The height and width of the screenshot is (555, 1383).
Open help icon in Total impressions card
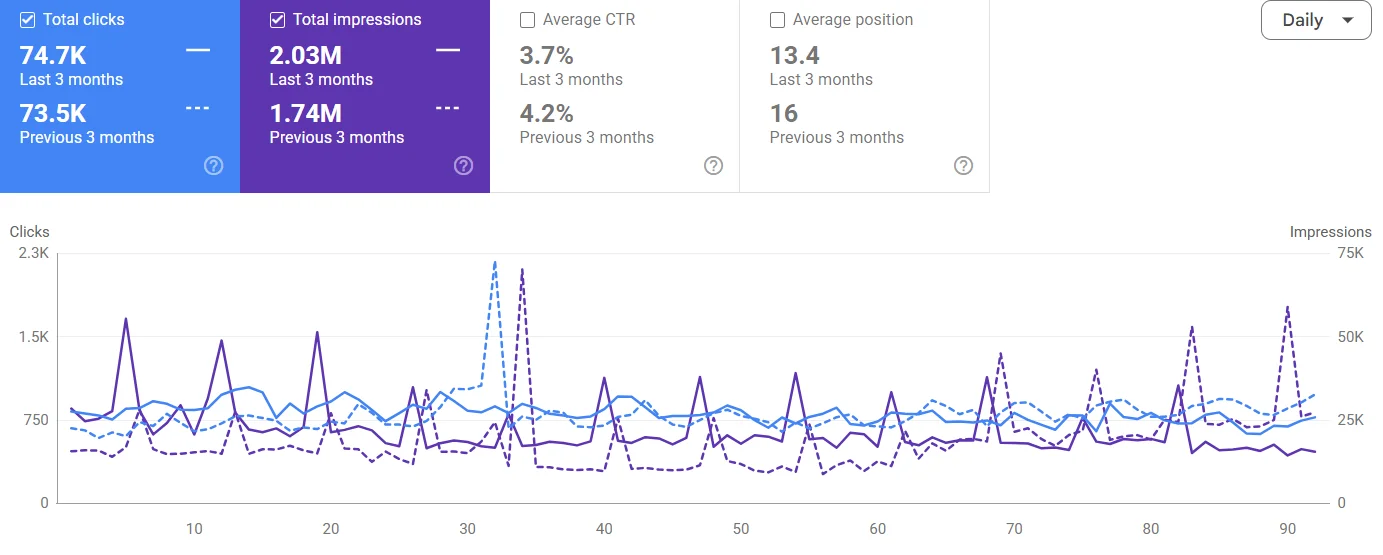point(463,166)
